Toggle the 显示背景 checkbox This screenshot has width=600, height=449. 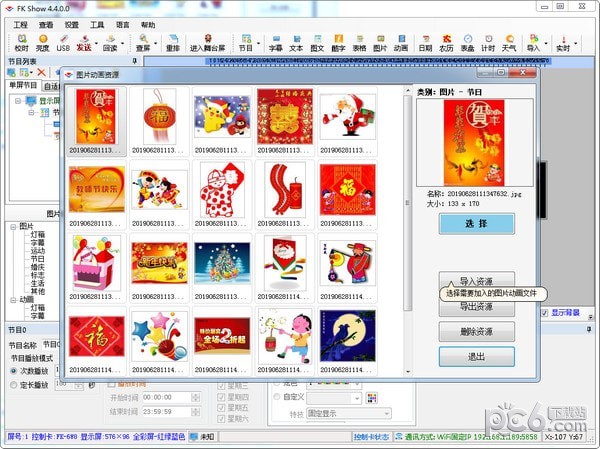(x=545, y=313)
